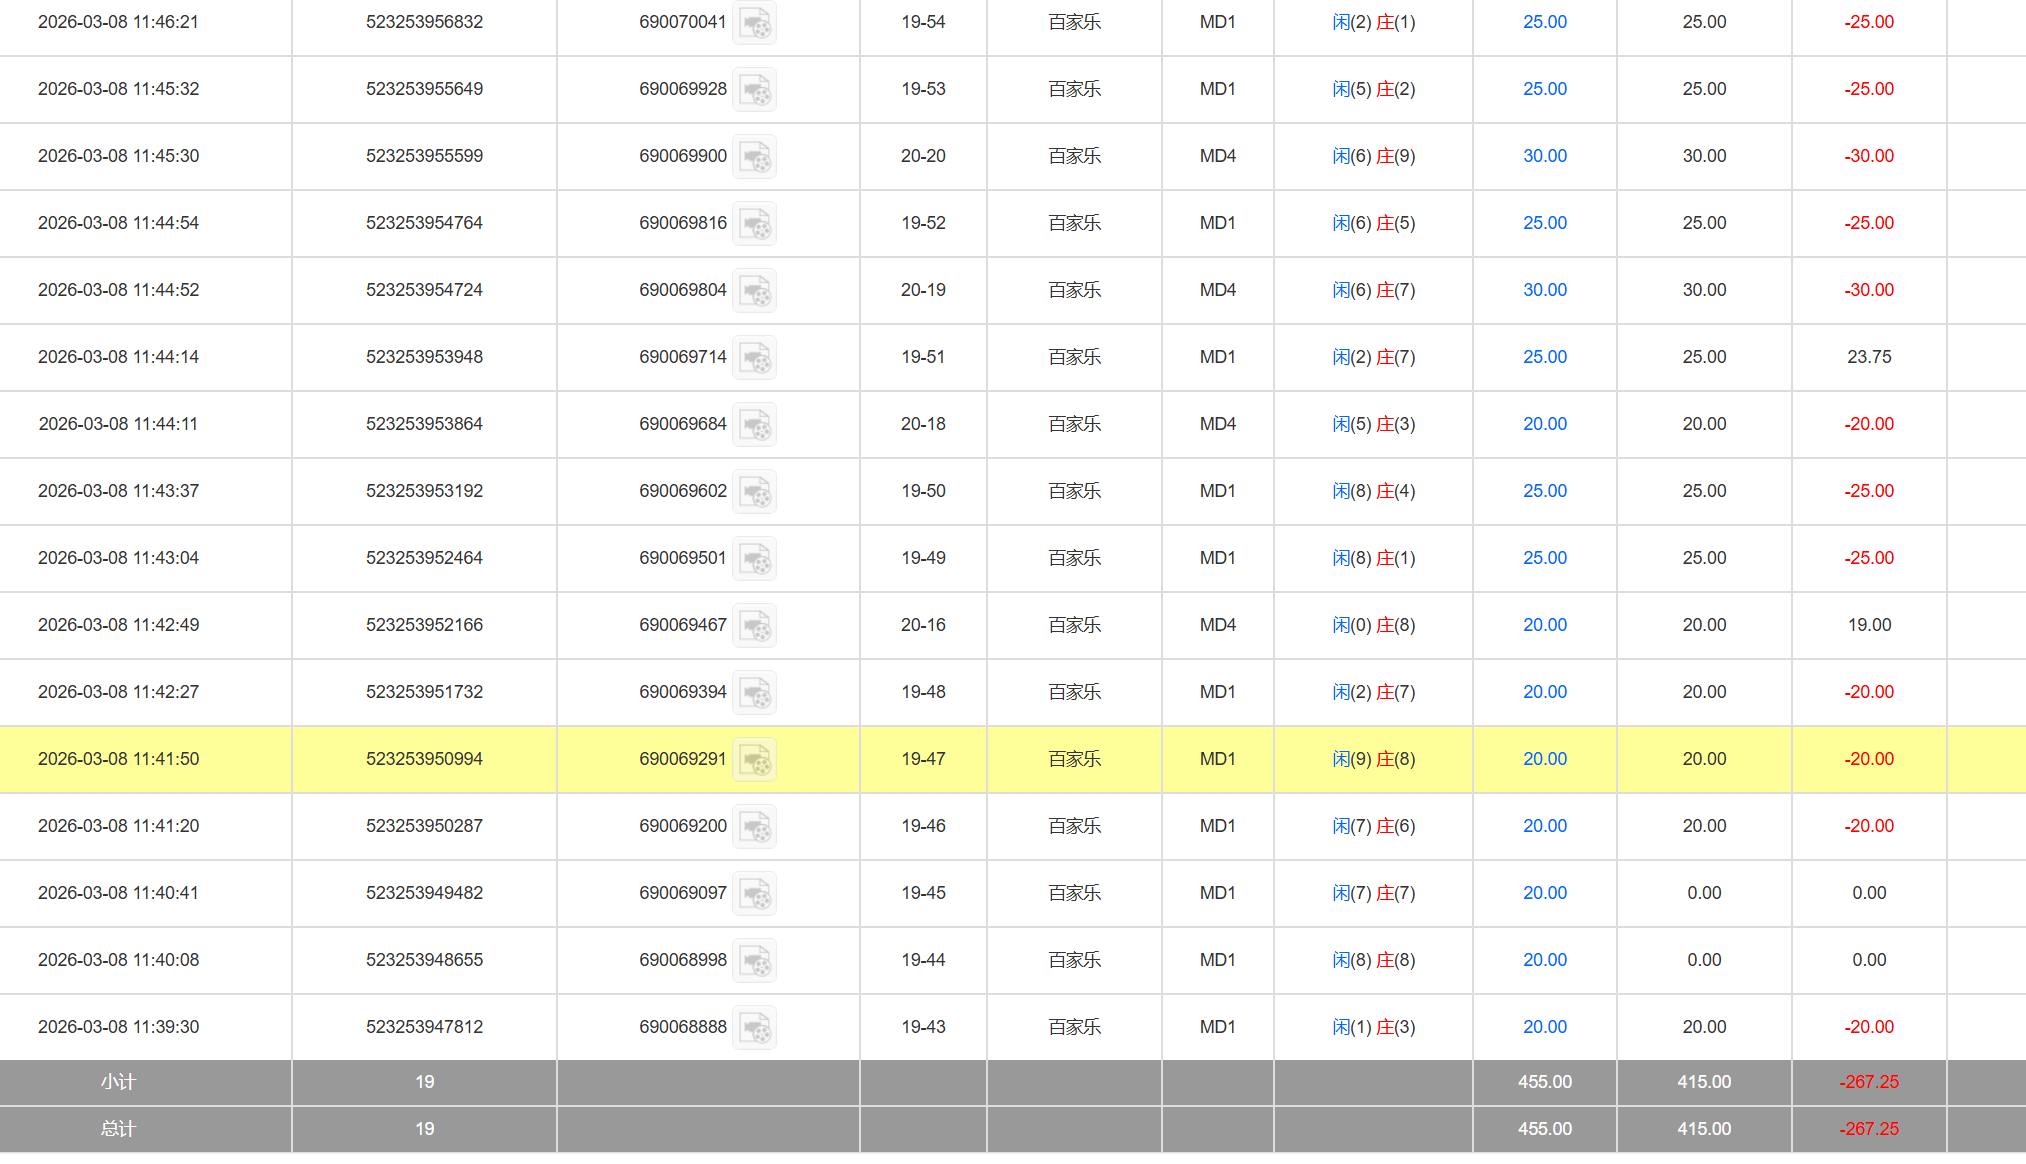Image resolution: width=2026 pixels, height=1164 pixels.
Task: Click the 总计 total row label
Action: click(x=118, y=1129)
